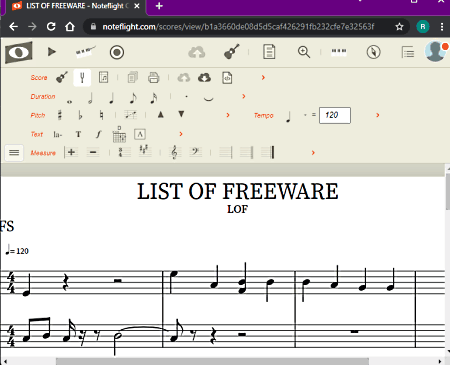This screenshot has width=450, height=365.
Task: Click the horizontal scrollbar thumb
Action: coord(212,361)
